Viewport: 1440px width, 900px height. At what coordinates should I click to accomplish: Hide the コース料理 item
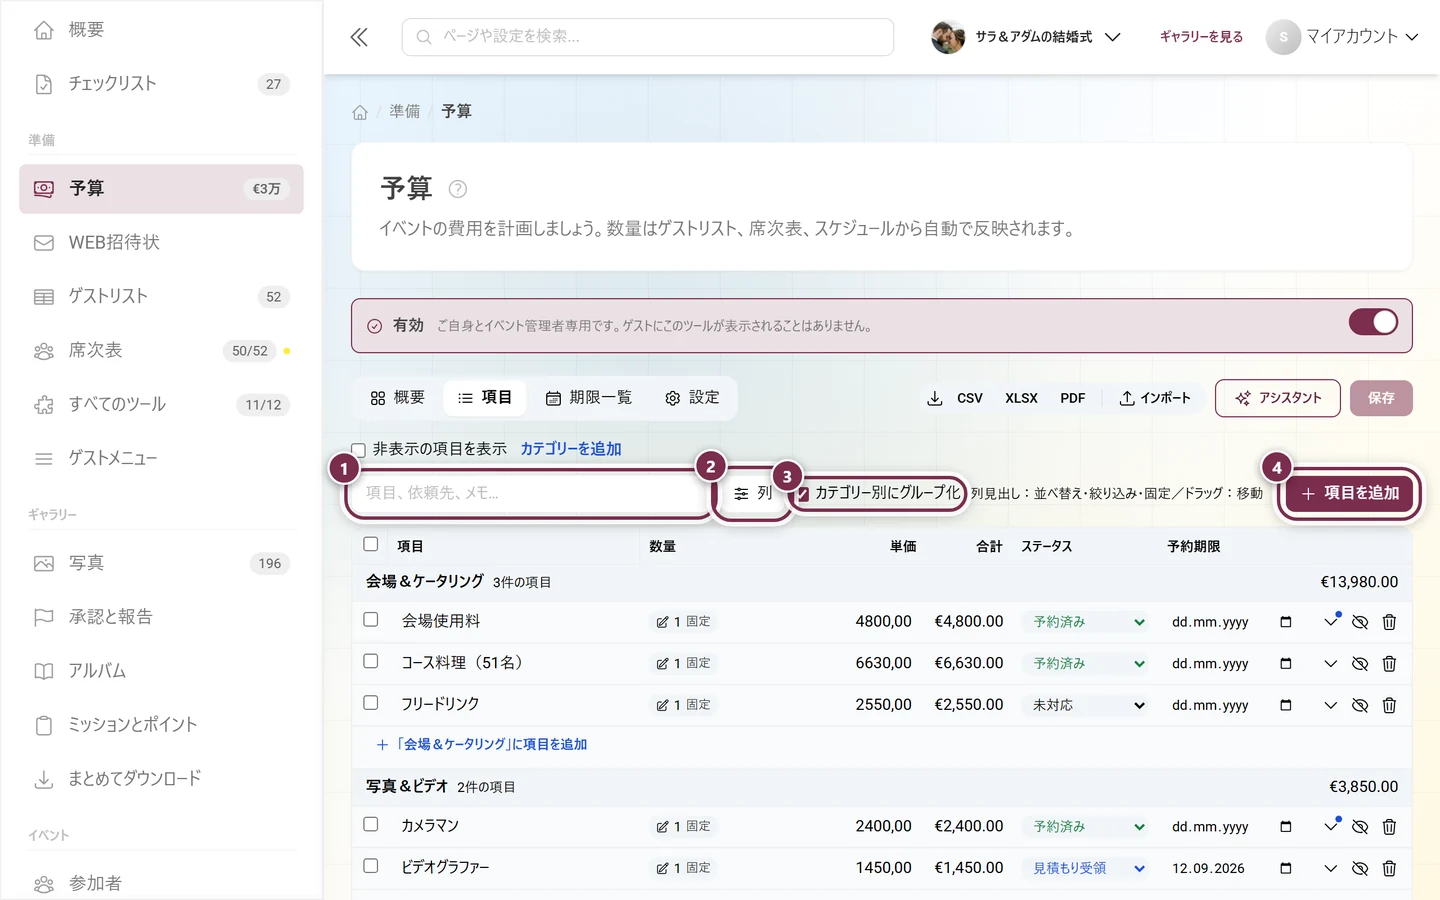coord(1360,664)
